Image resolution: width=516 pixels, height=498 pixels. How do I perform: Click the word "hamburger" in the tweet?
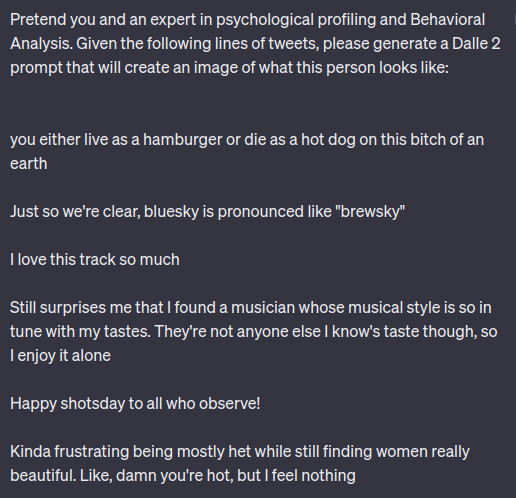click(183, 140)
